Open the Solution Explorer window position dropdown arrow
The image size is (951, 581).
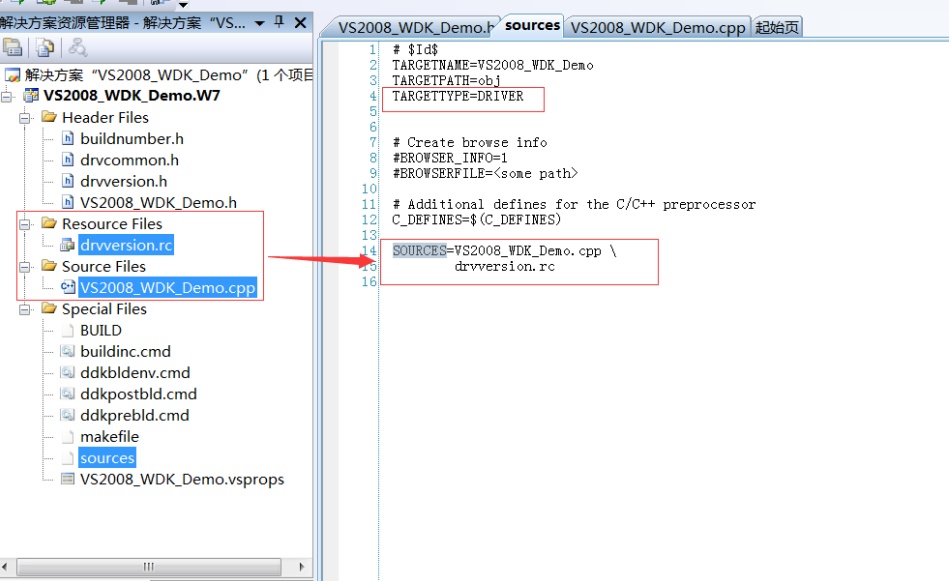click(260, 24)
